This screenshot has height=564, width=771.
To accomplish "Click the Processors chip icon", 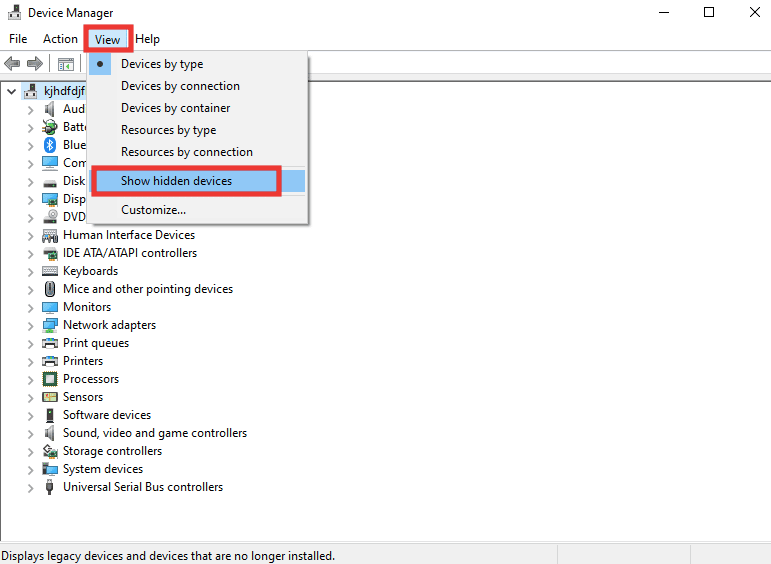I will 50,379.
